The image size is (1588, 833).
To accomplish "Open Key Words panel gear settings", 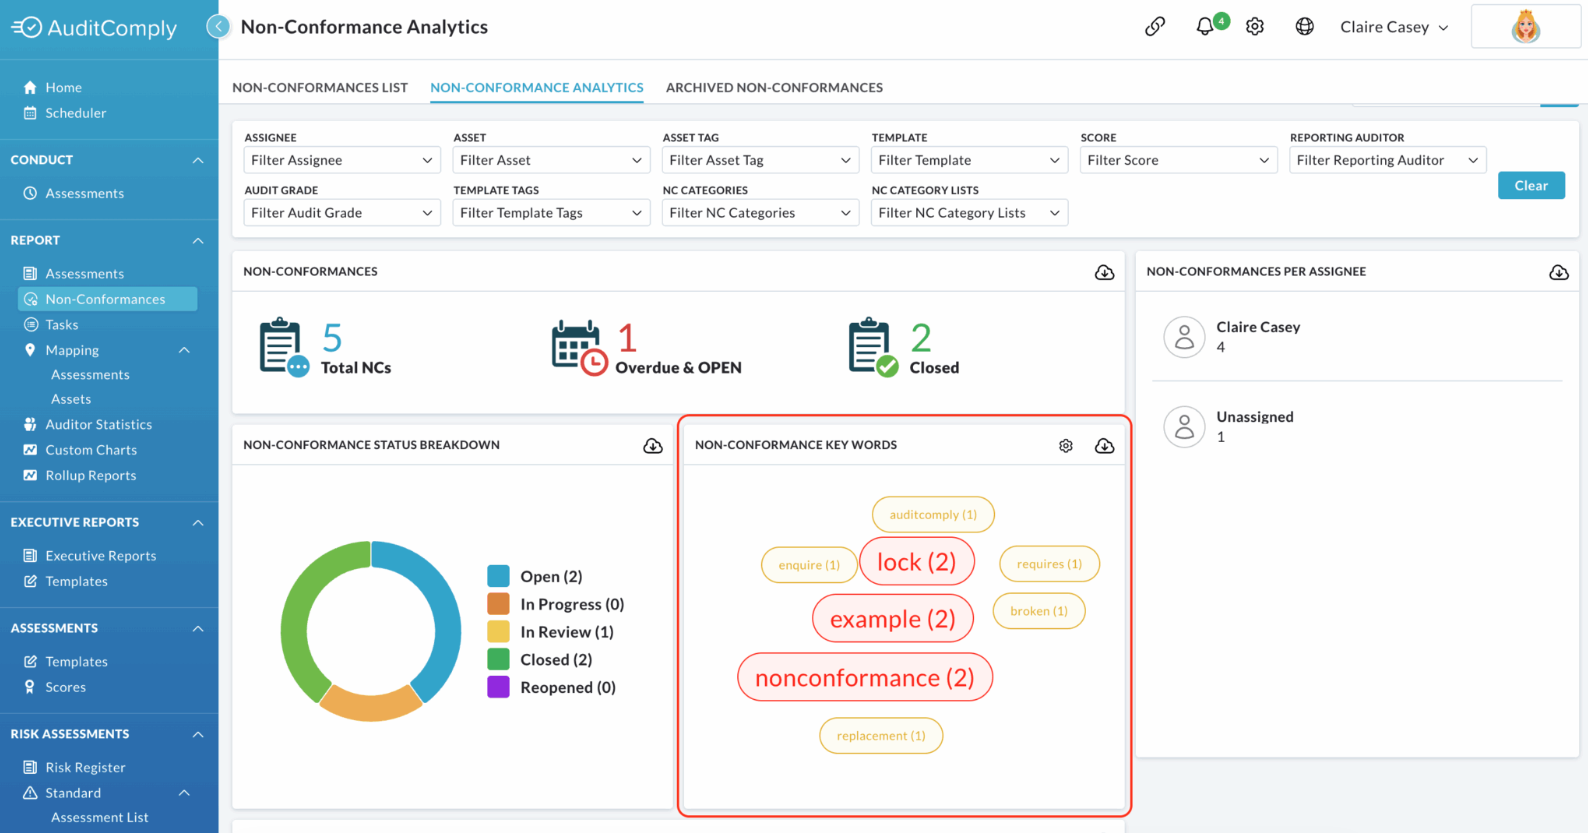I will pyautogui.click(x=1066, y=446).
